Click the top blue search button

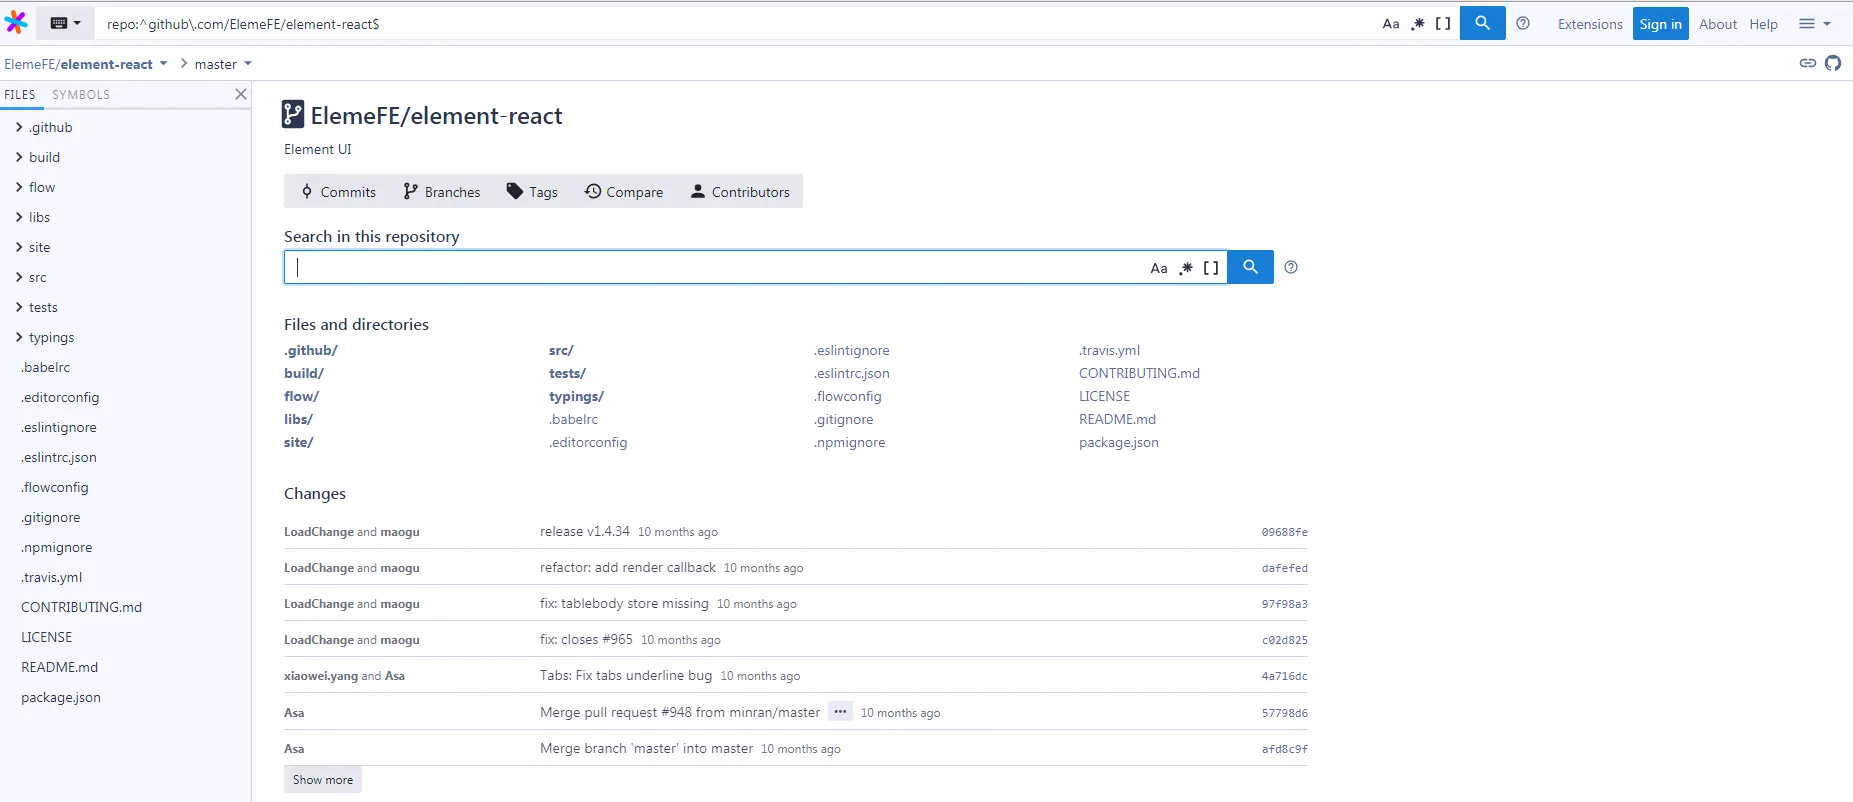click(x=1482, y=23)
